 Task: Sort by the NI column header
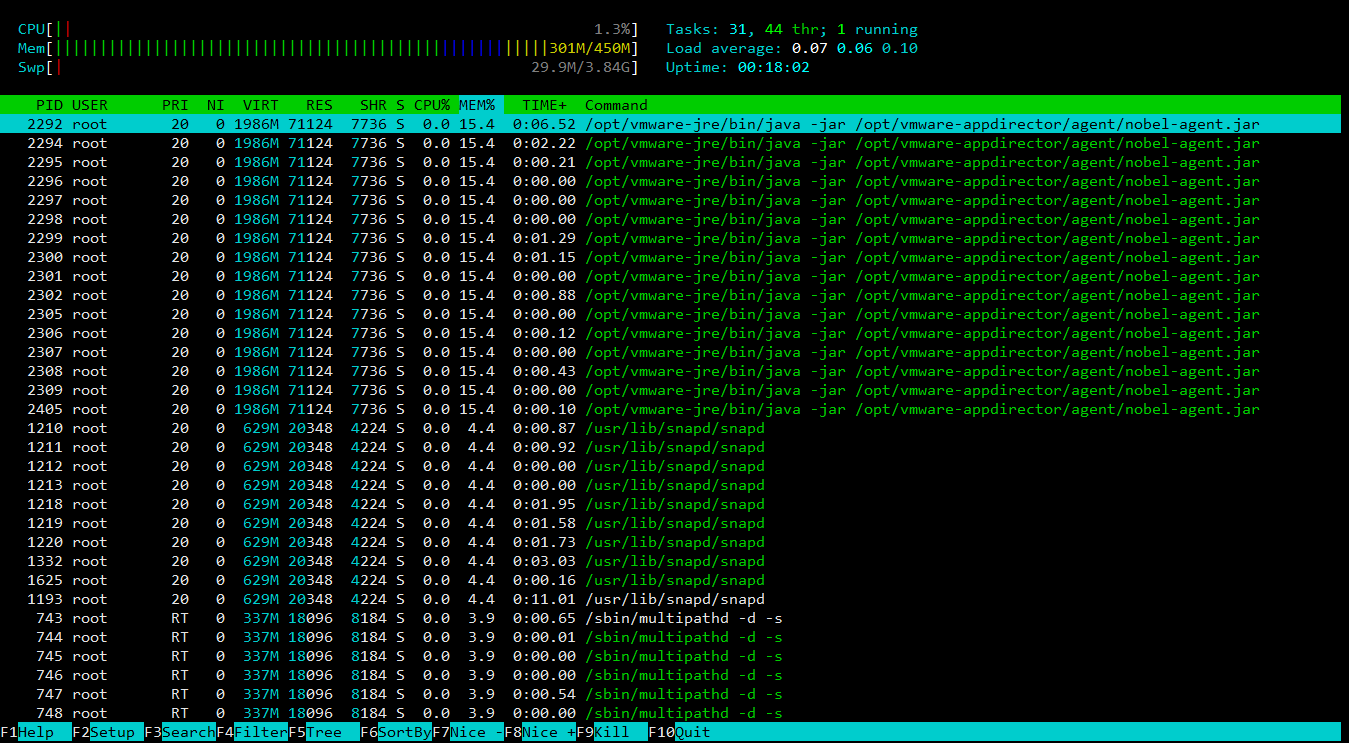(x=216, y=105)
